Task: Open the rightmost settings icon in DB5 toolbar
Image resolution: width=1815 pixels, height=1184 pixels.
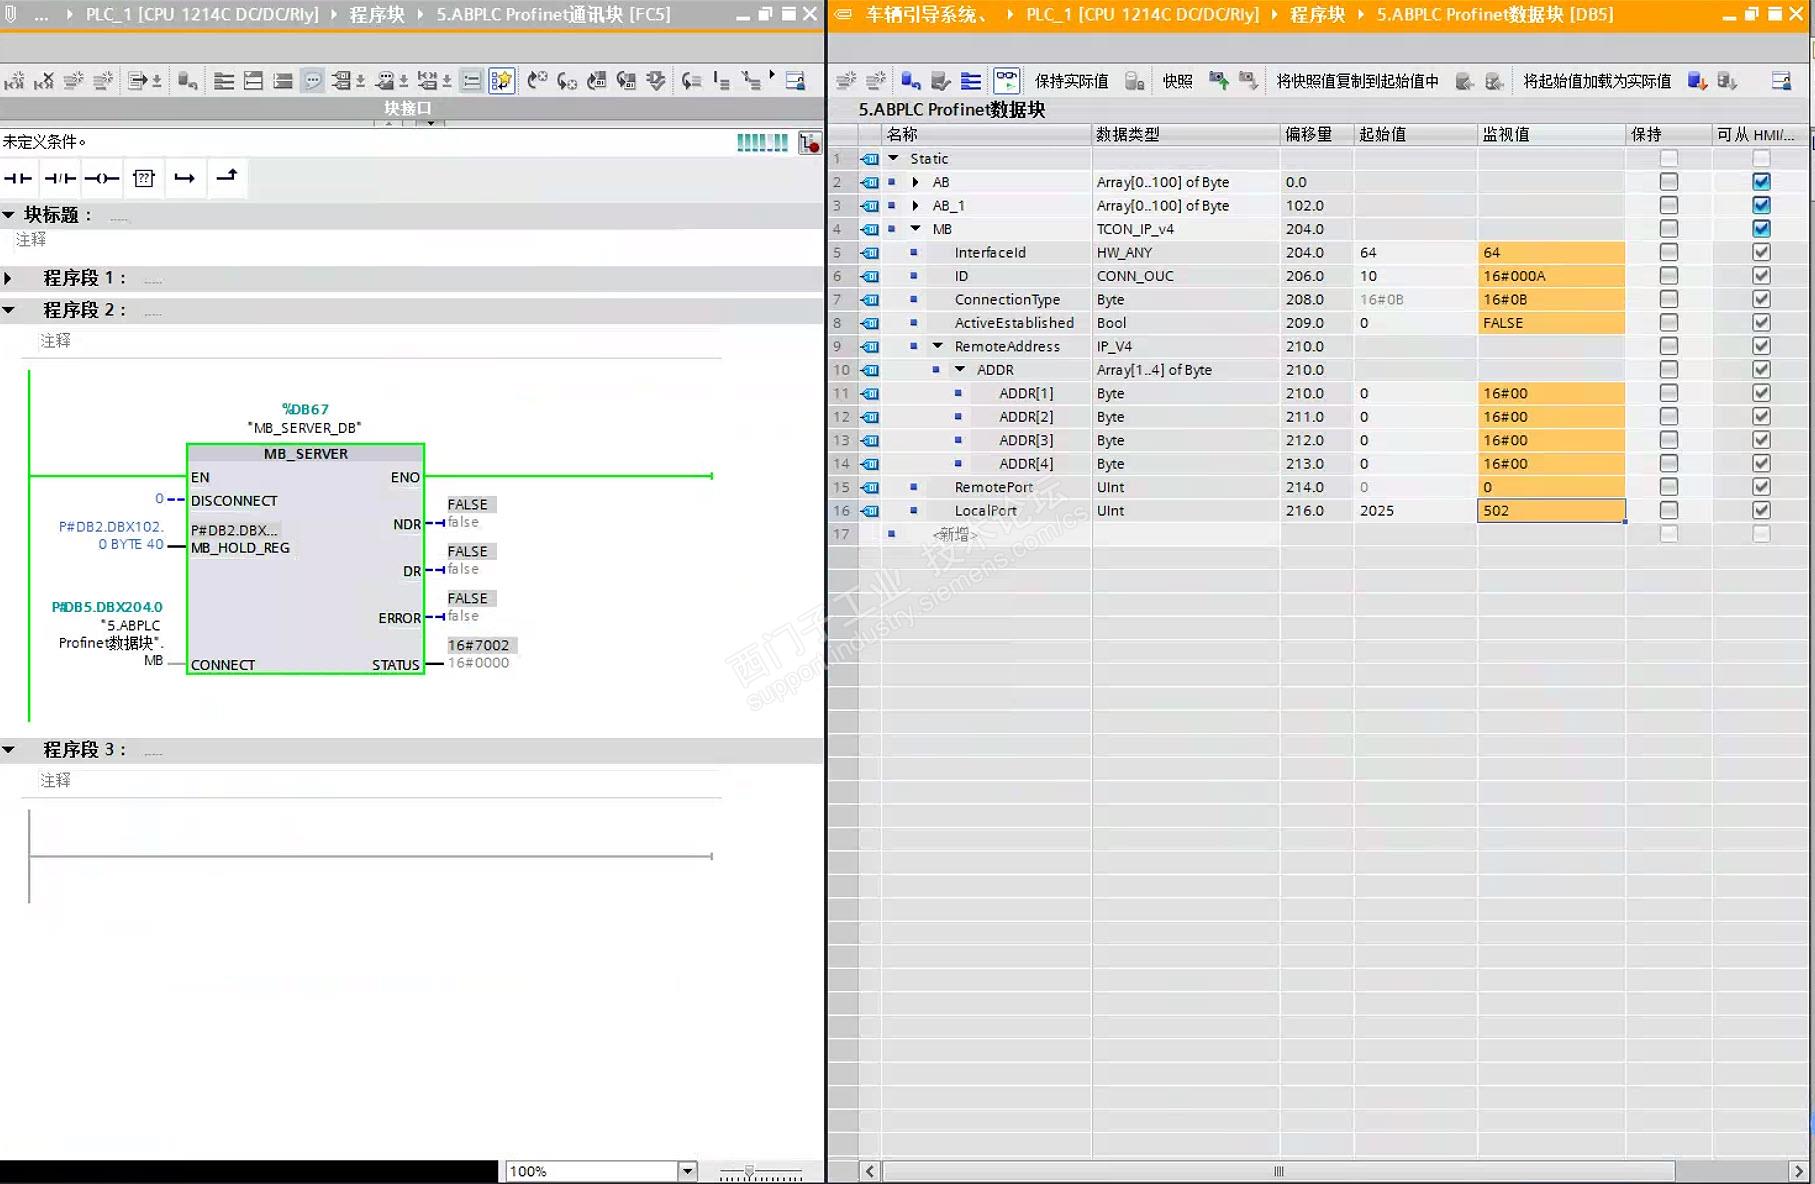Action: 1782,81
